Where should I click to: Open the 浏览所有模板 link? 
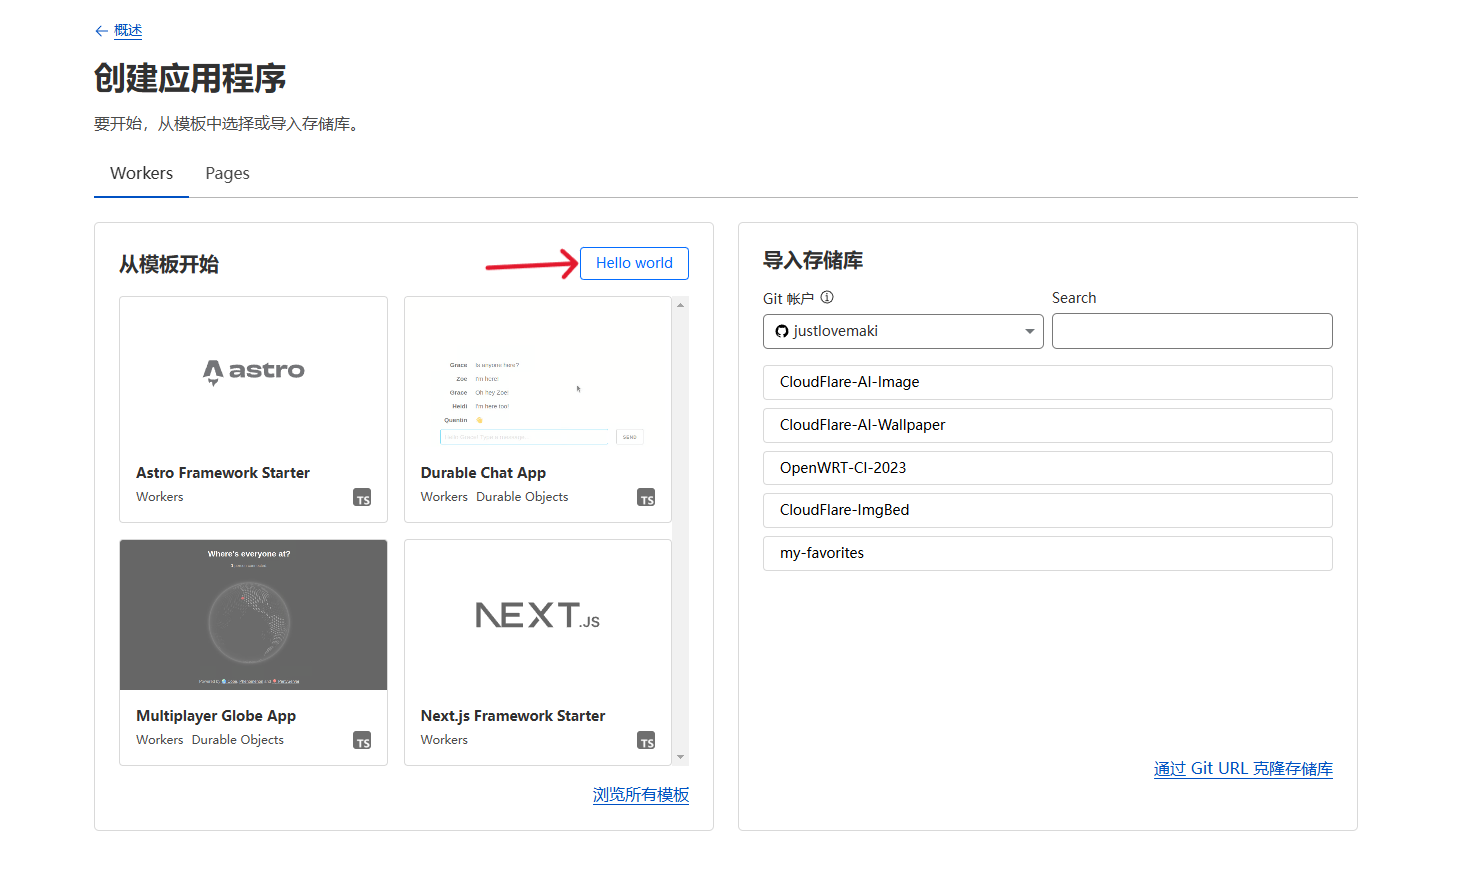click(641, 795)
